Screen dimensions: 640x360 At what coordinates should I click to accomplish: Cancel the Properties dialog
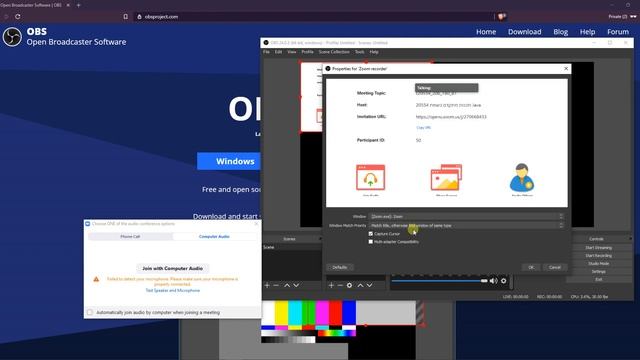(x=555, y=267)
